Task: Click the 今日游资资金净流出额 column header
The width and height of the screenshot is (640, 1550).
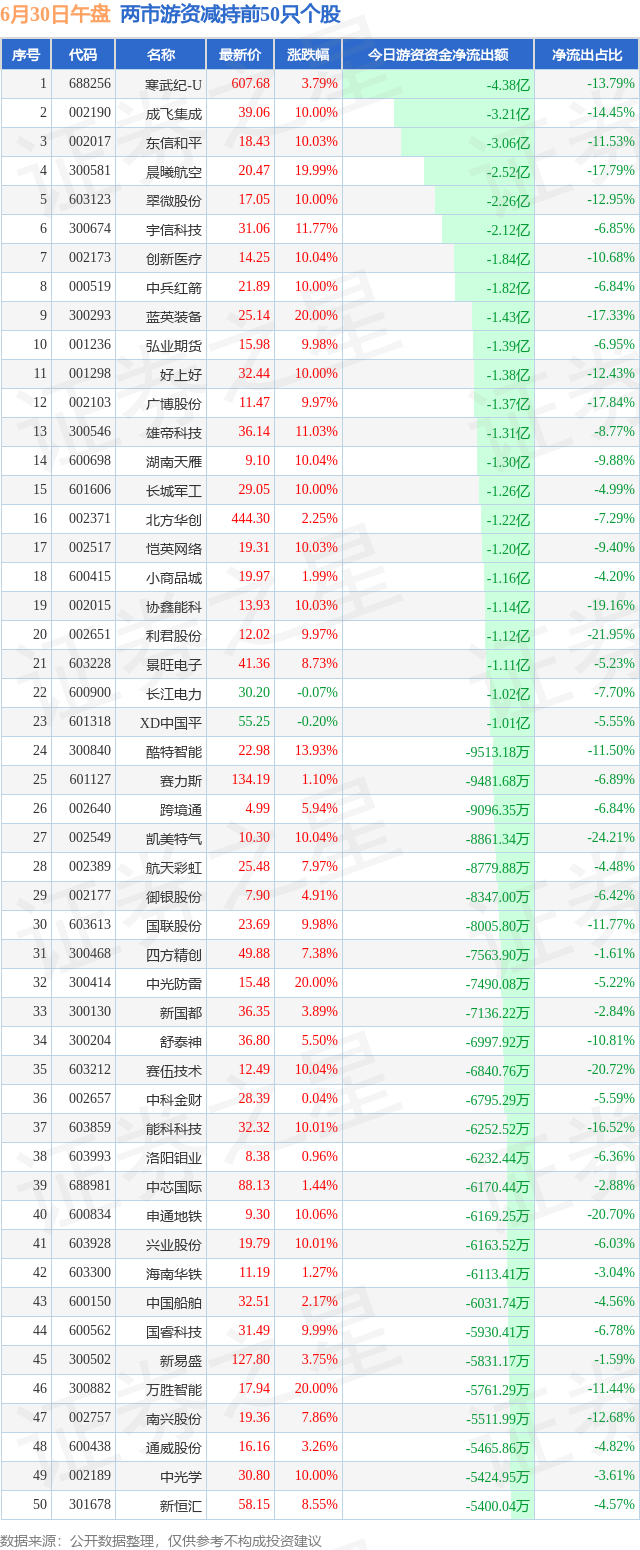Action: click(438, 55)
